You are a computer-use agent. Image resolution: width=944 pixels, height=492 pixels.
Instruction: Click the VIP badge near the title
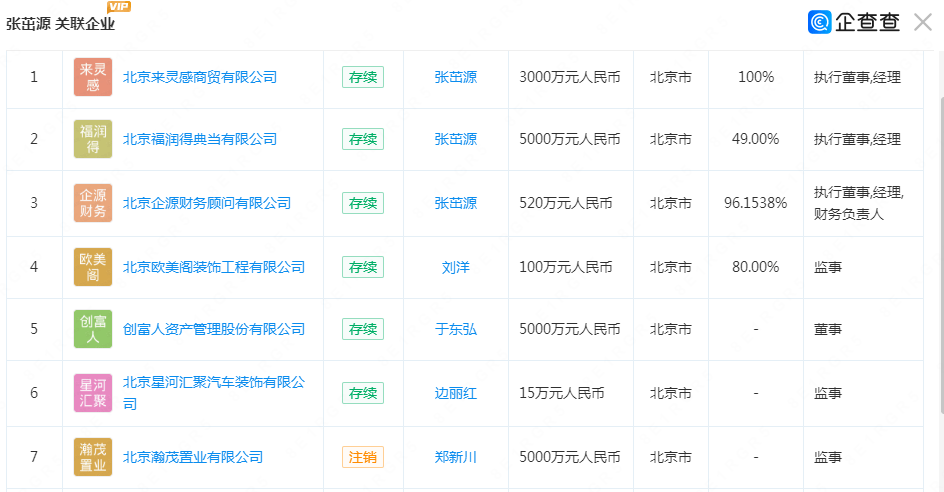pyautogui.click(x=119, y=7)
